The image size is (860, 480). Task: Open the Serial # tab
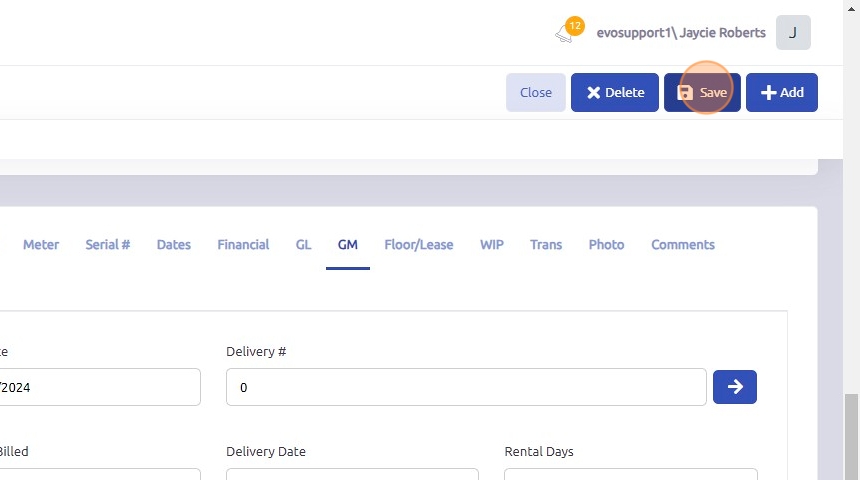point(108,245)
